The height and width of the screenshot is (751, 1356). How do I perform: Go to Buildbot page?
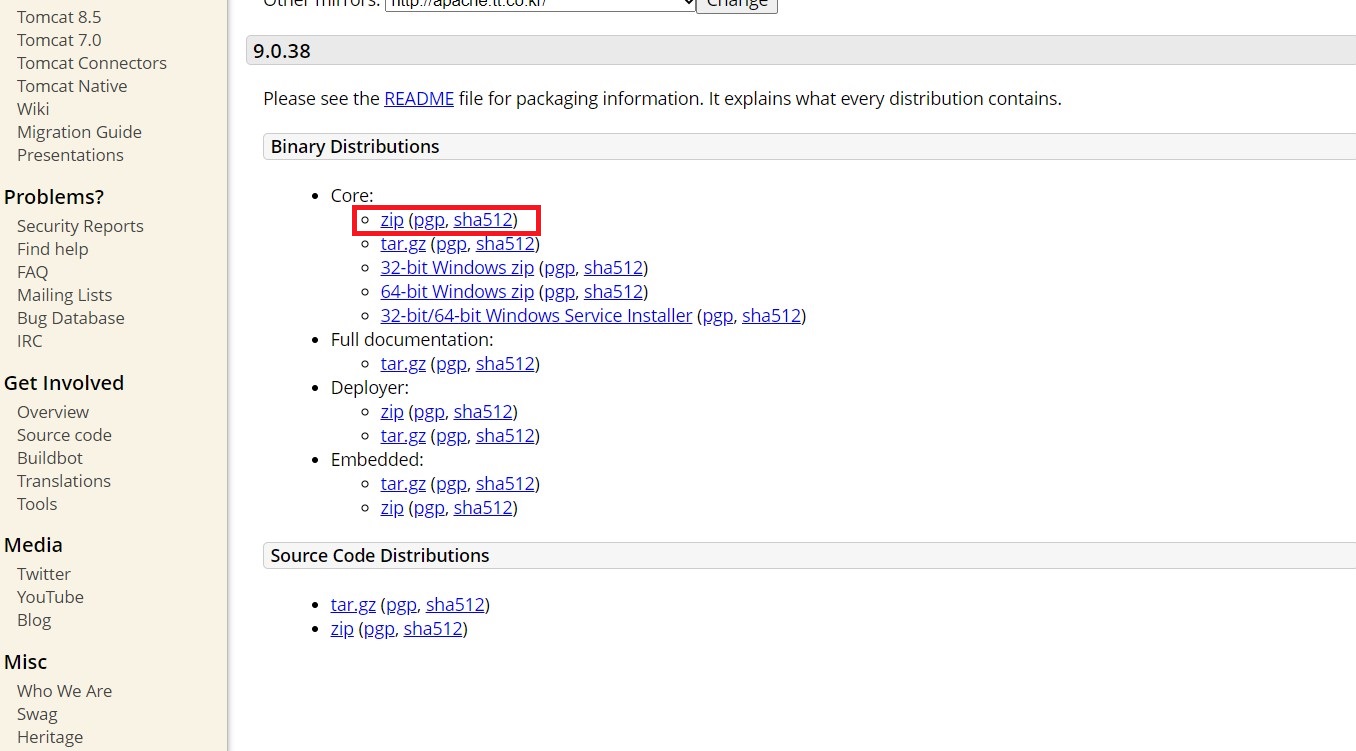pos(50,458)
